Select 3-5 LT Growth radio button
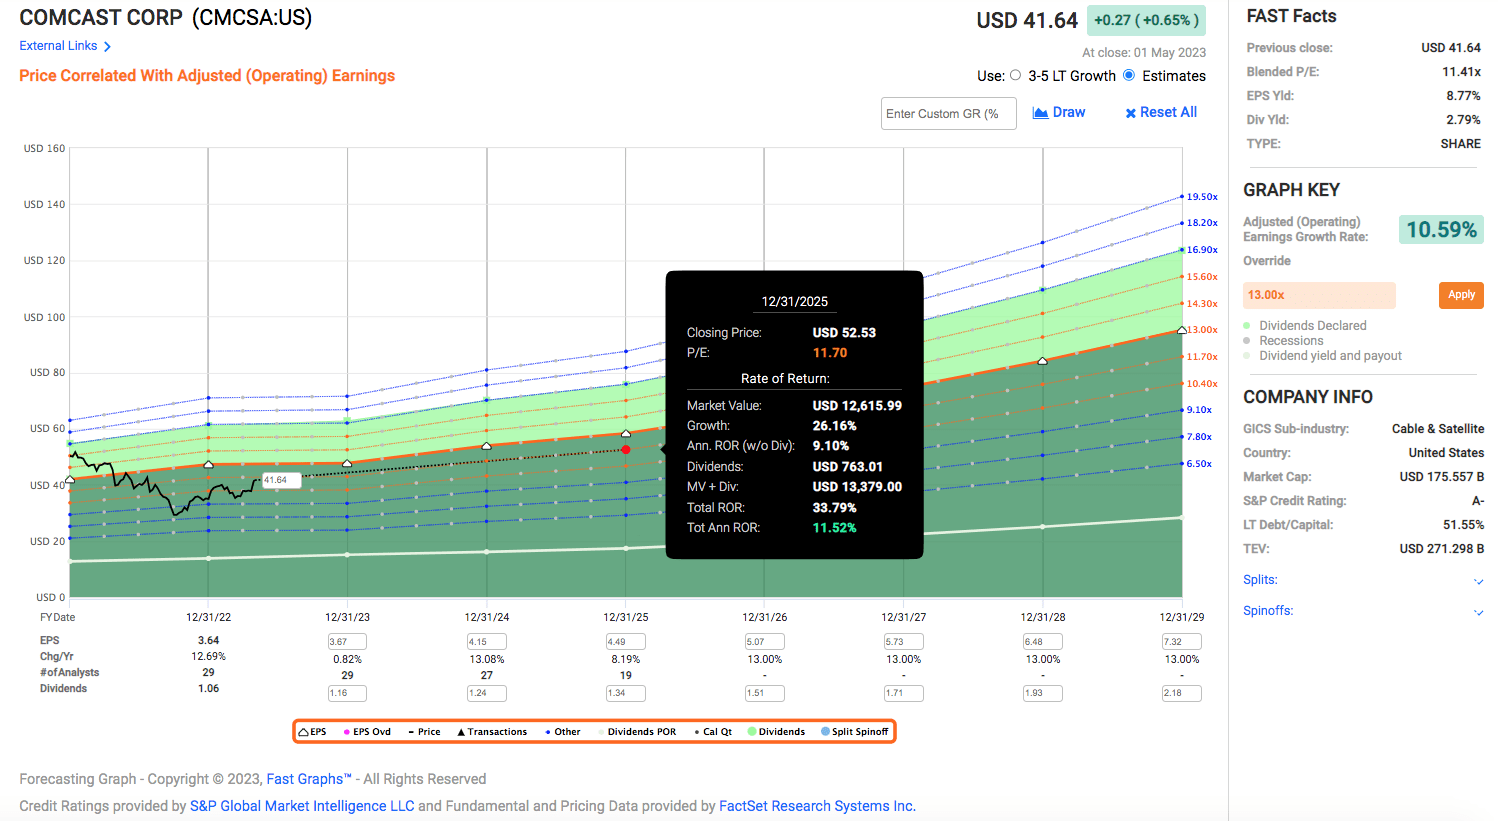The image size is (1498, 821). coord(1016,75)
